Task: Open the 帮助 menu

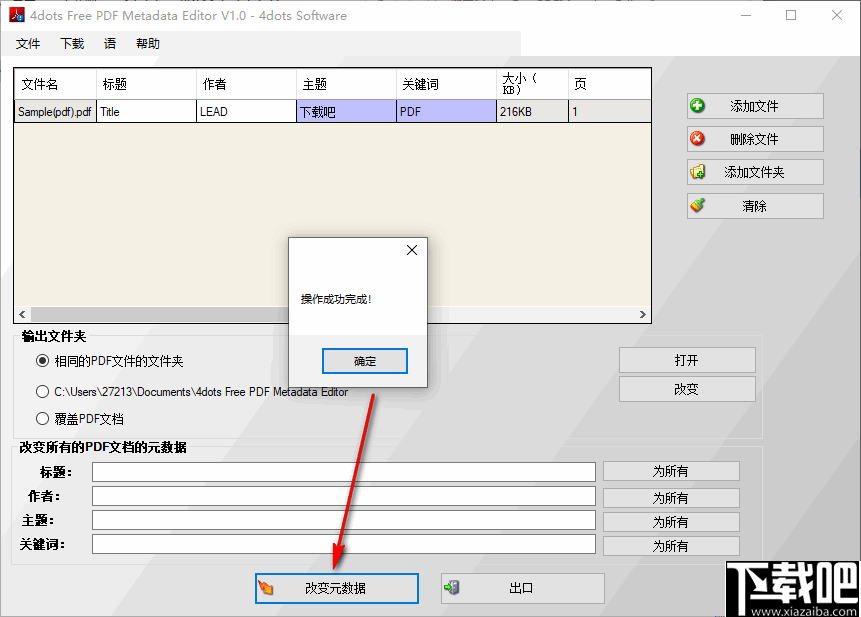Action: pos(147,43)
